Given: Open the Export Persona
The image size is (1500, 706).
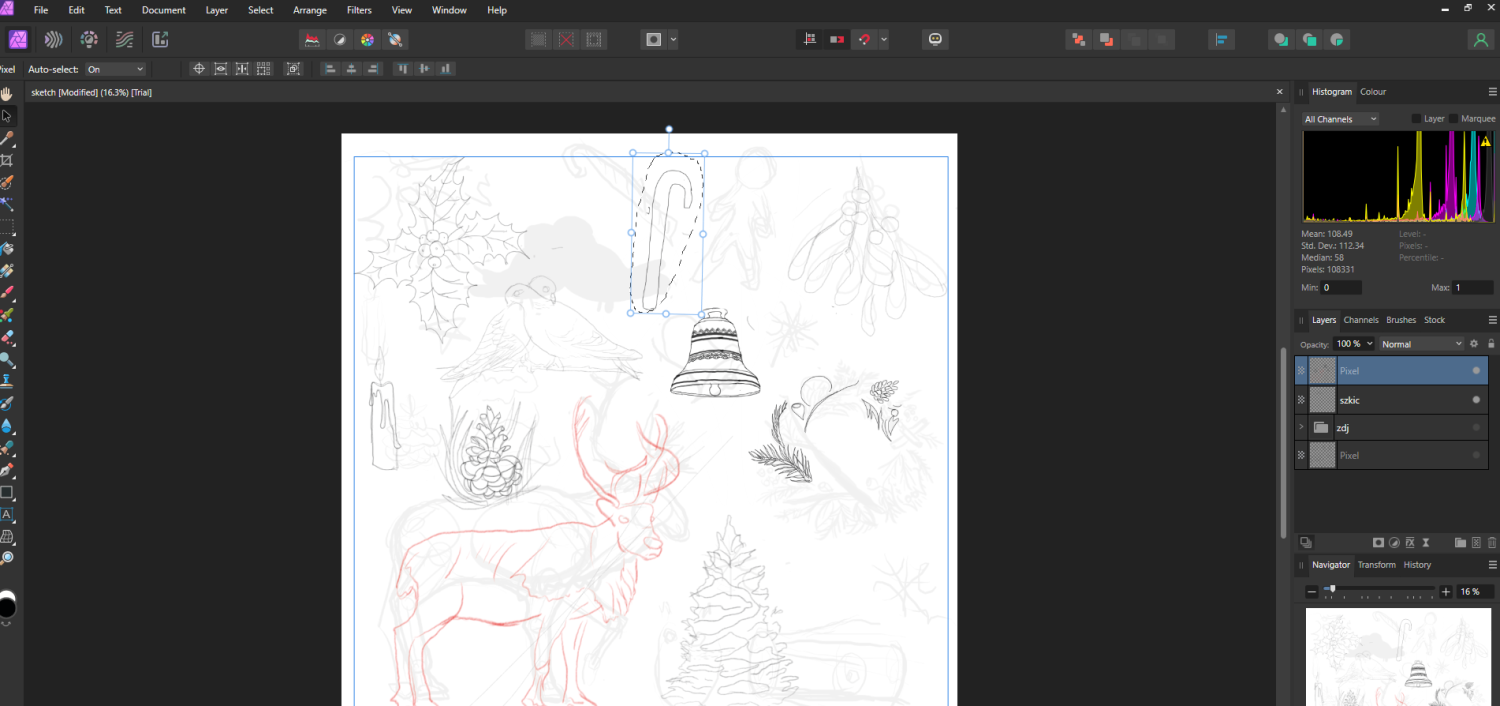Looking at the screenshot, I should click(160, 40).
